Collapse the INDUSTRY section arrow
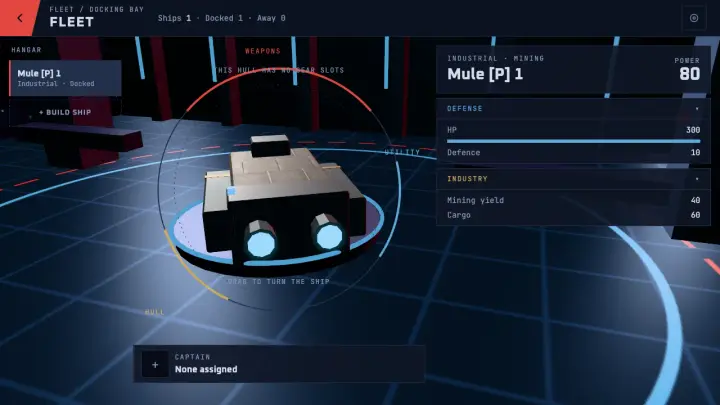720x405 pixels. click(697, 179)
